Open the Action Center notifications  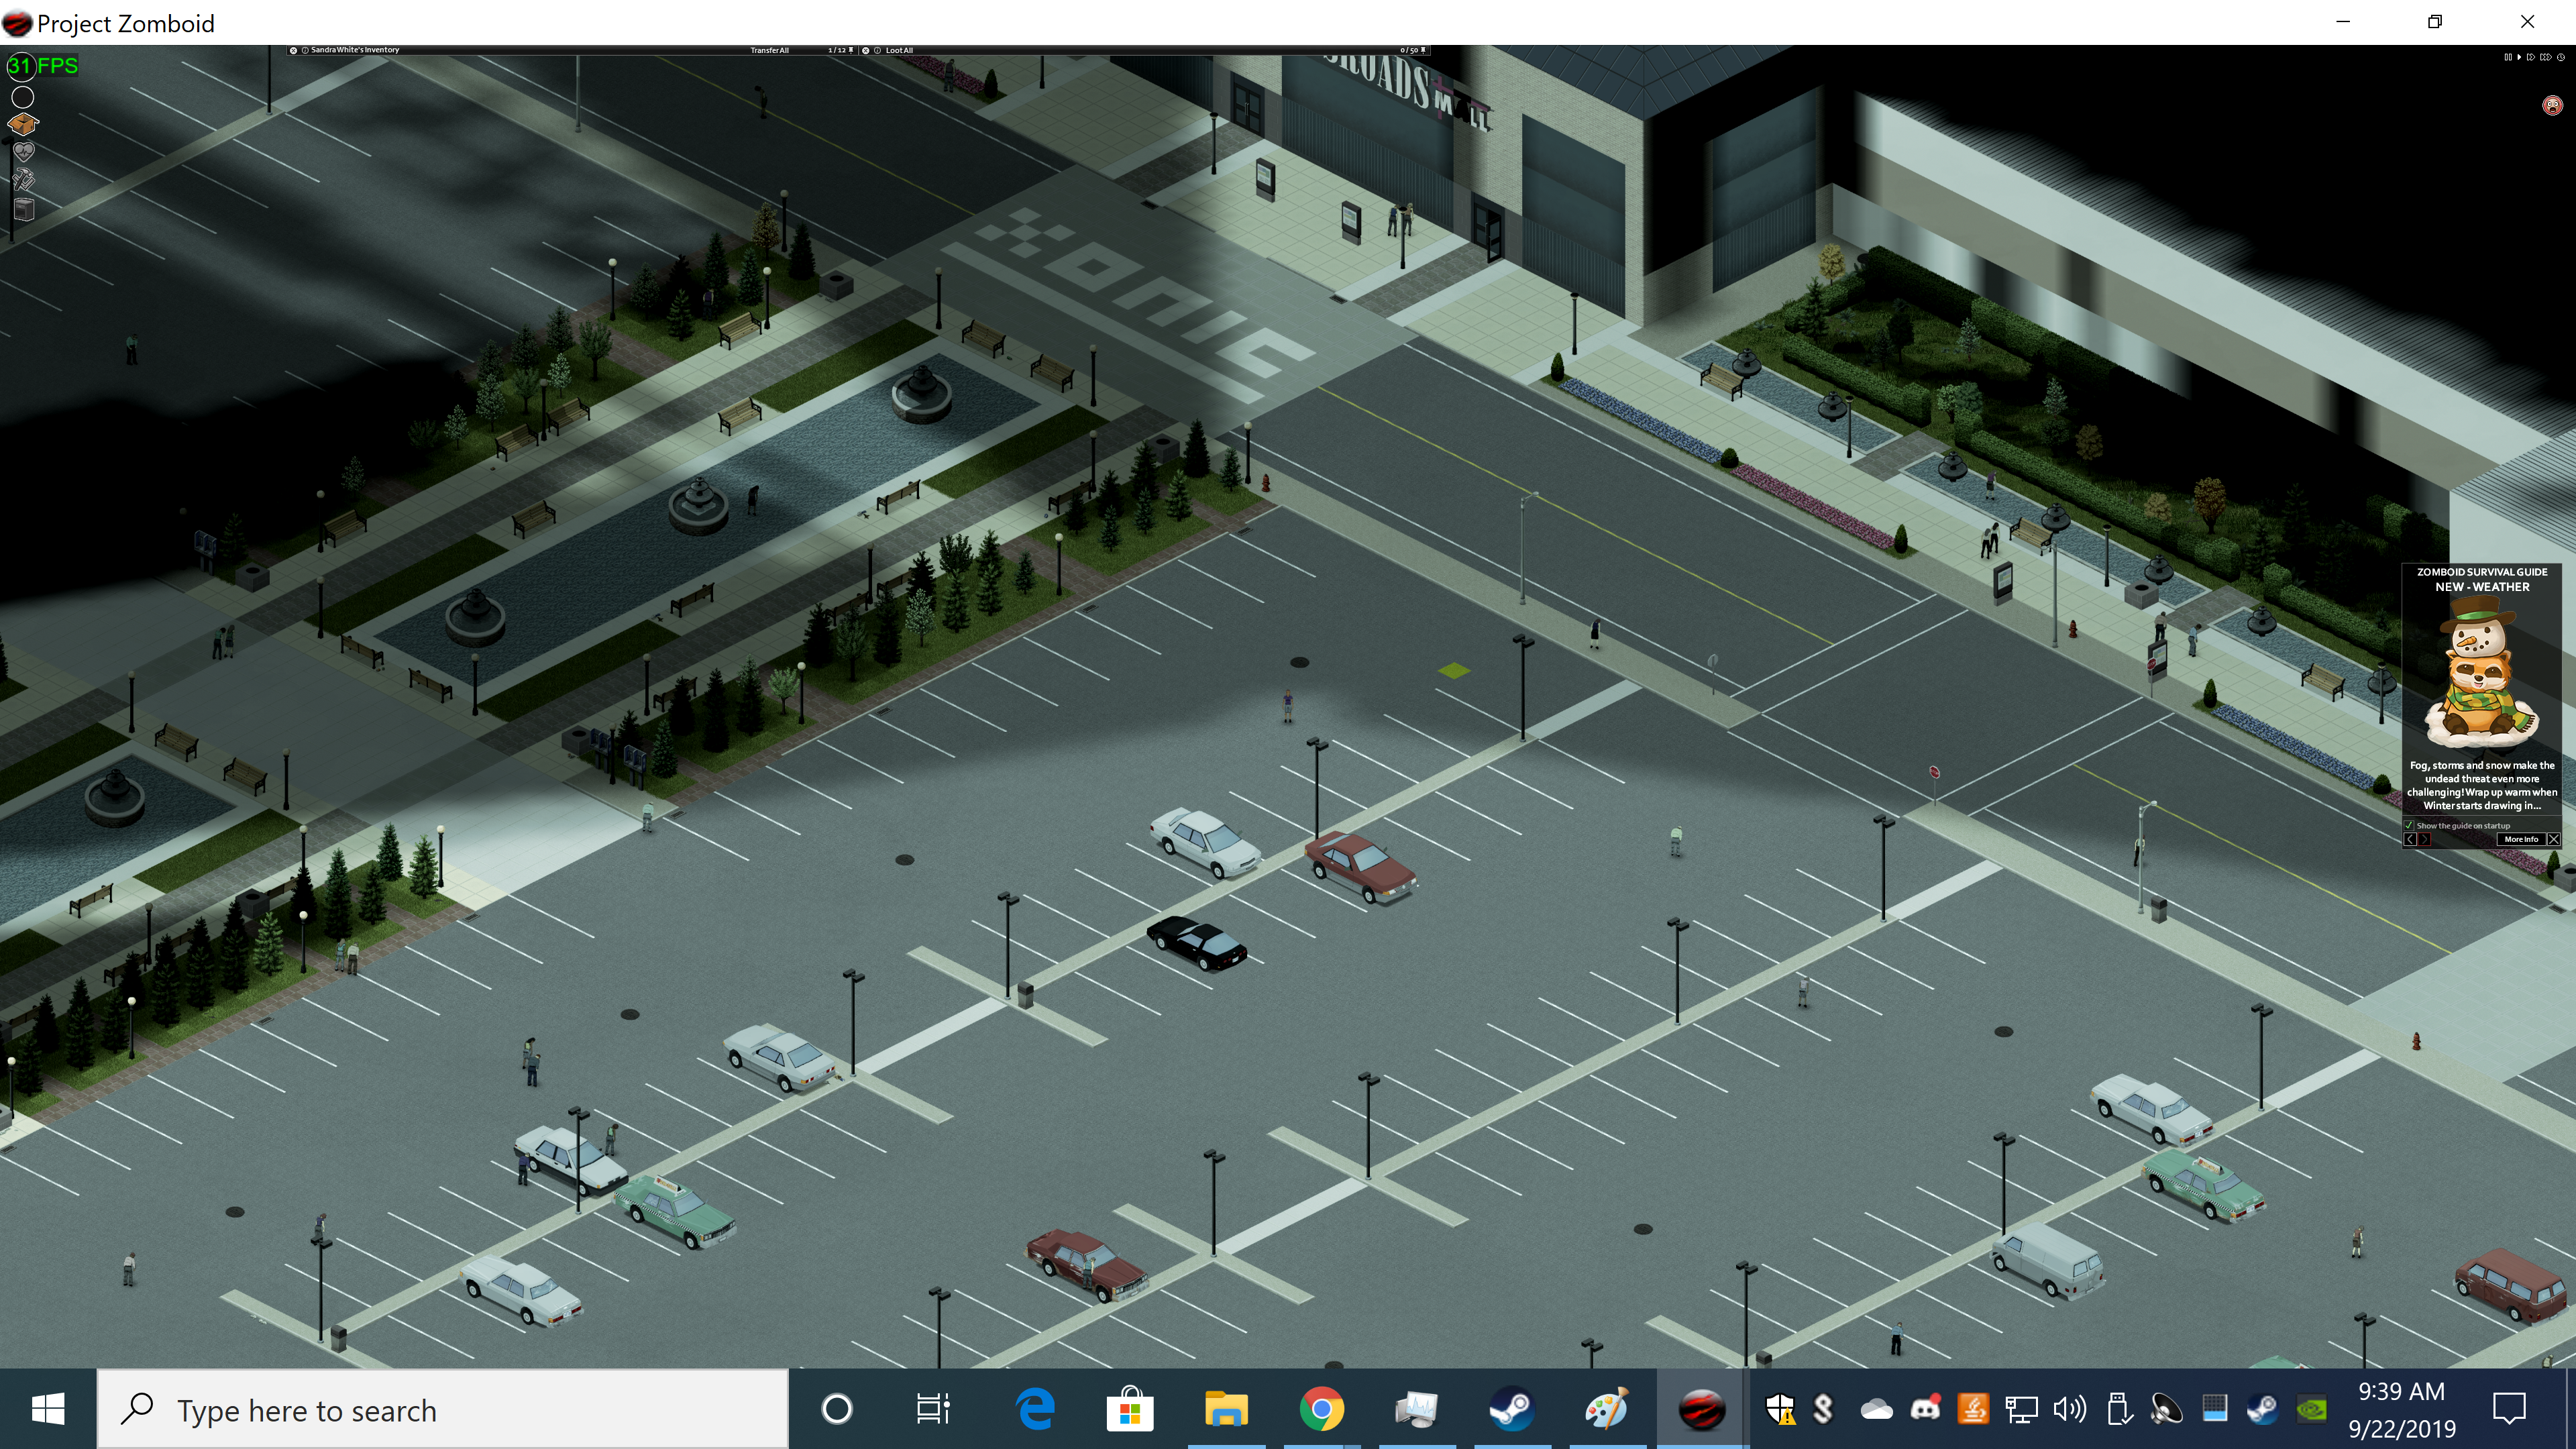coord(2509,1410)
